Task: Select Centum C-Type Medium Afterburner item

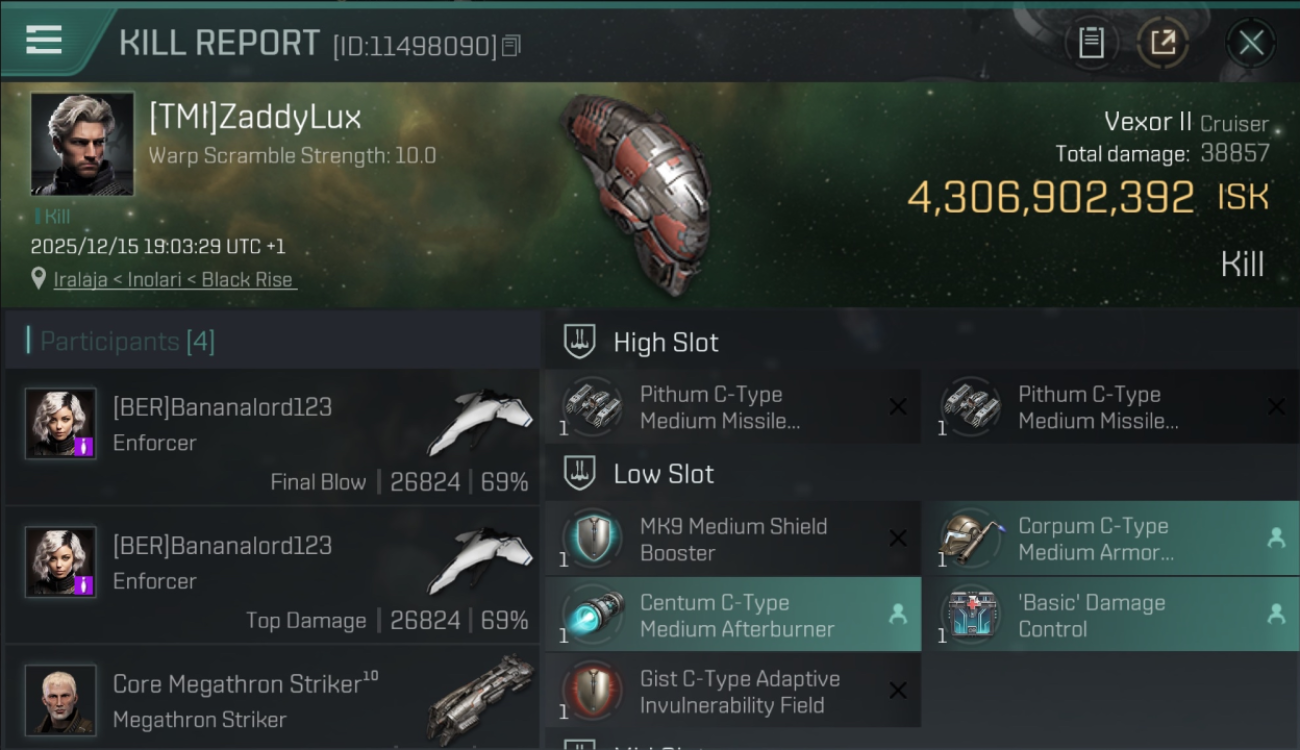Action: pos(733,615)
